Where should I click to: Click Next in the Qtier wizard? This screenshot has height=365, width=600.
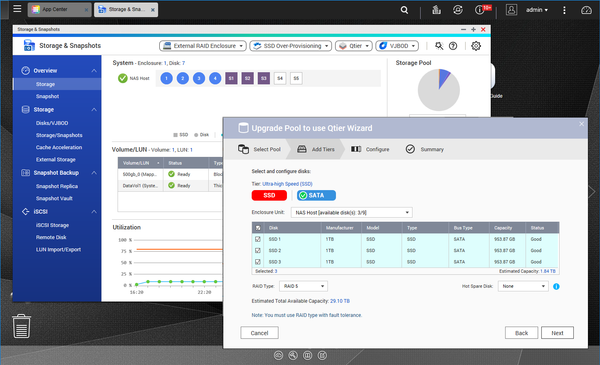(x=557, y=333)
